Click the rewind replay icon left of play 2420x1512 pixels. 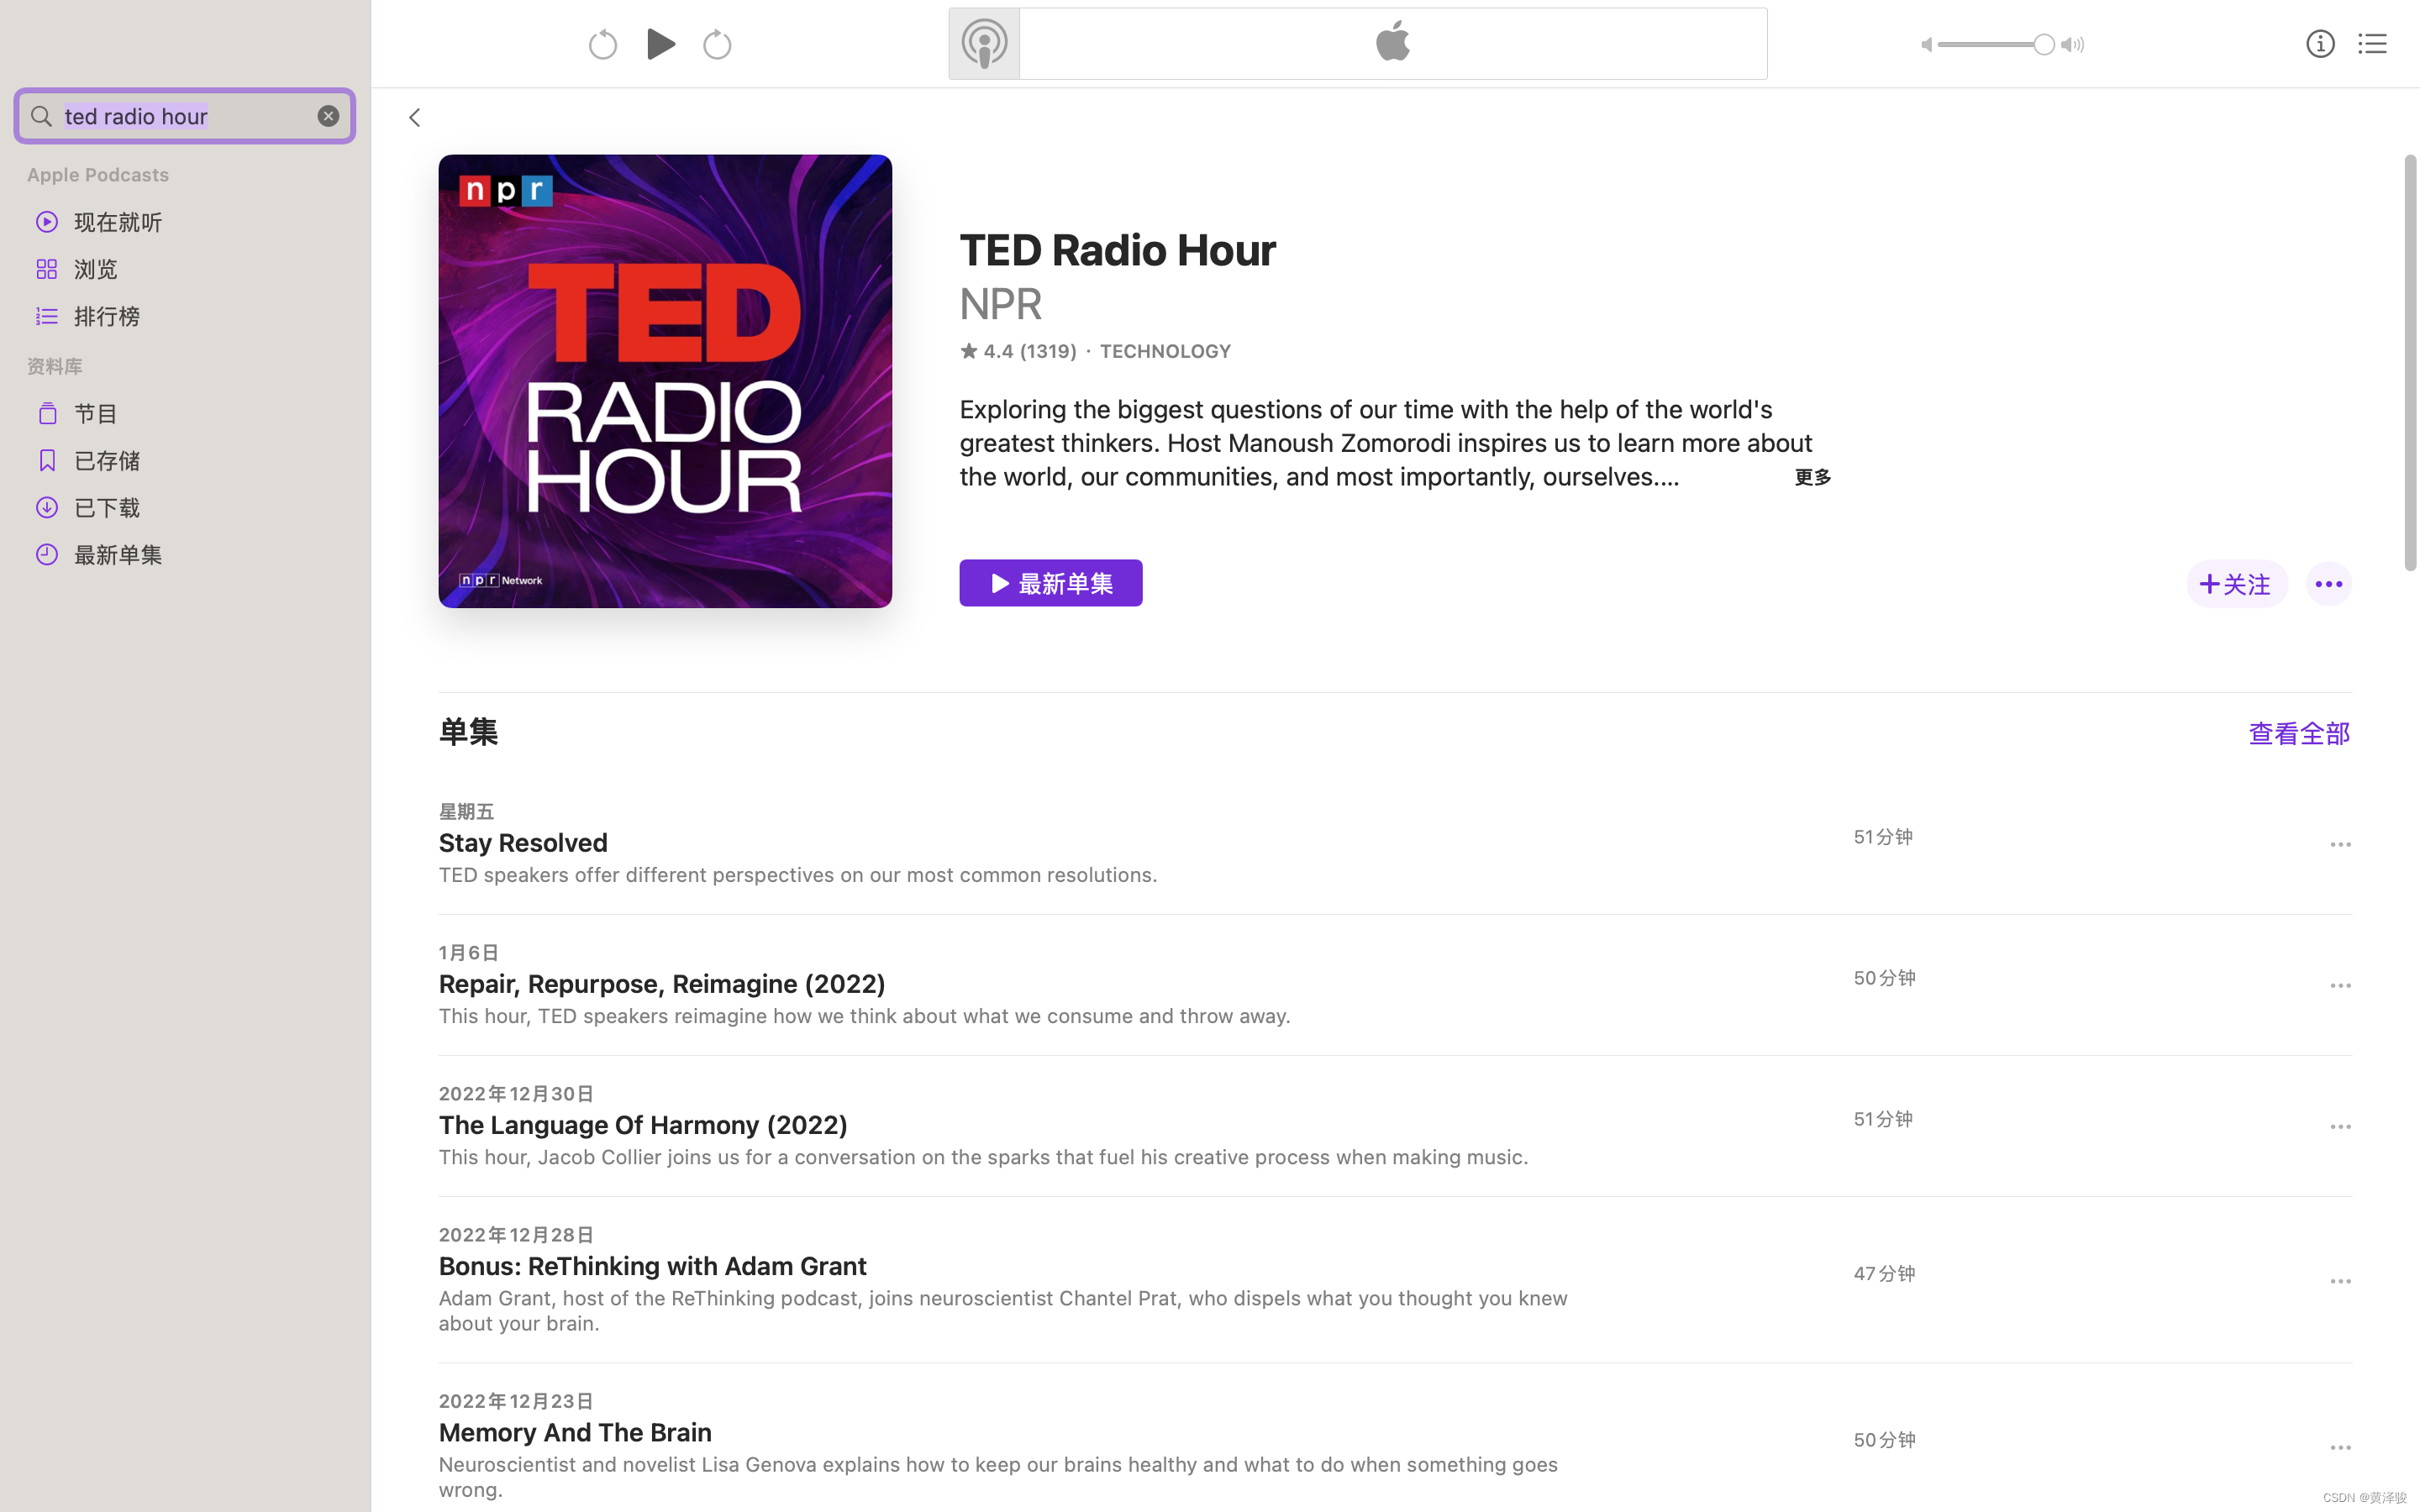click(602, 43)
